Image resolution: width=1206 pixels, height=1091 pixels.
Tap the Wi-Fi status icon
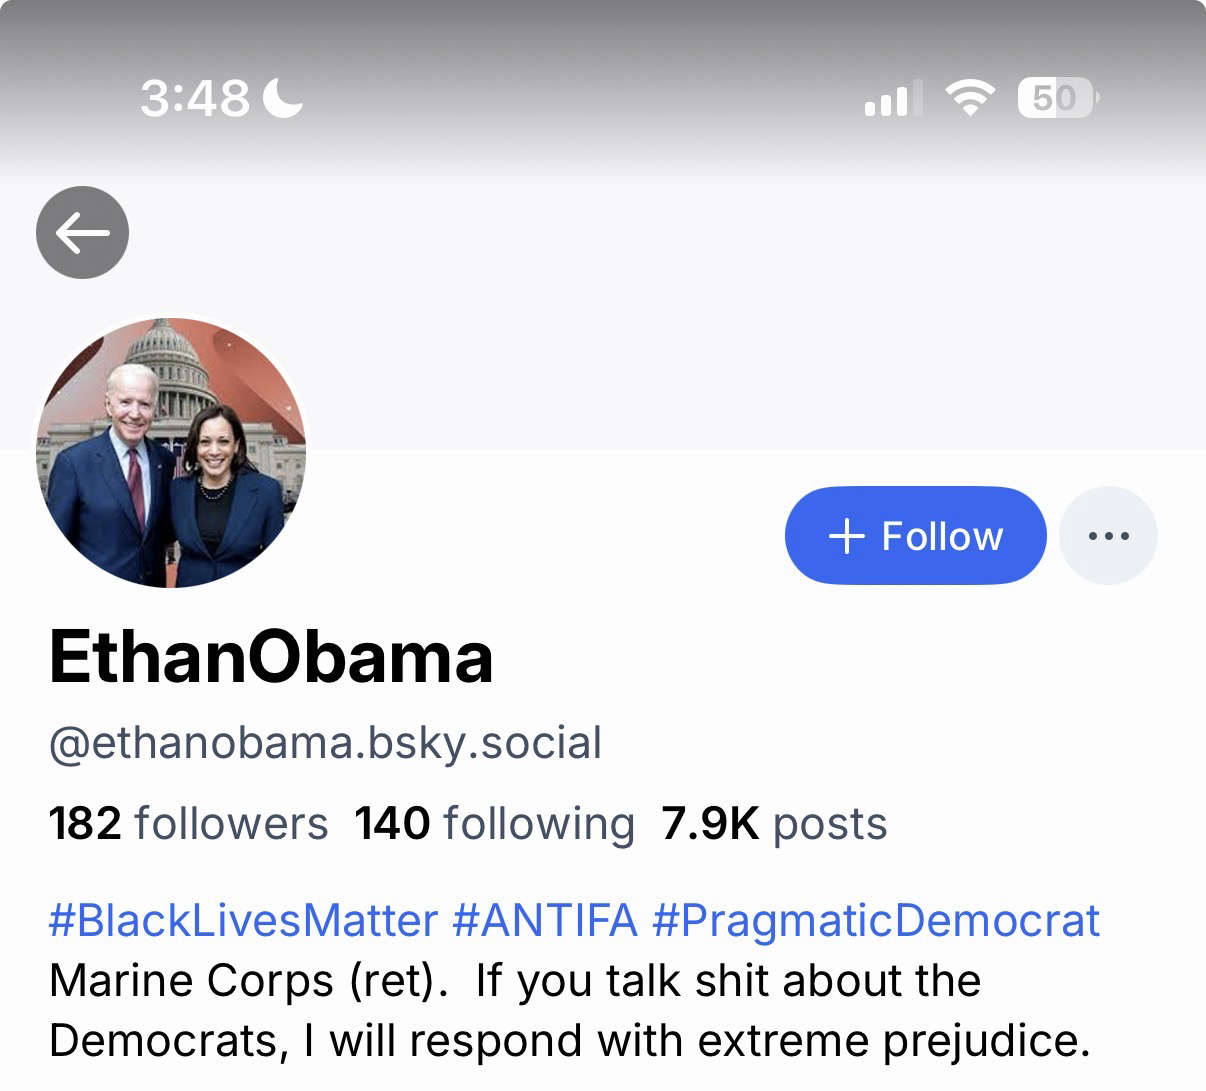point(970,98)
